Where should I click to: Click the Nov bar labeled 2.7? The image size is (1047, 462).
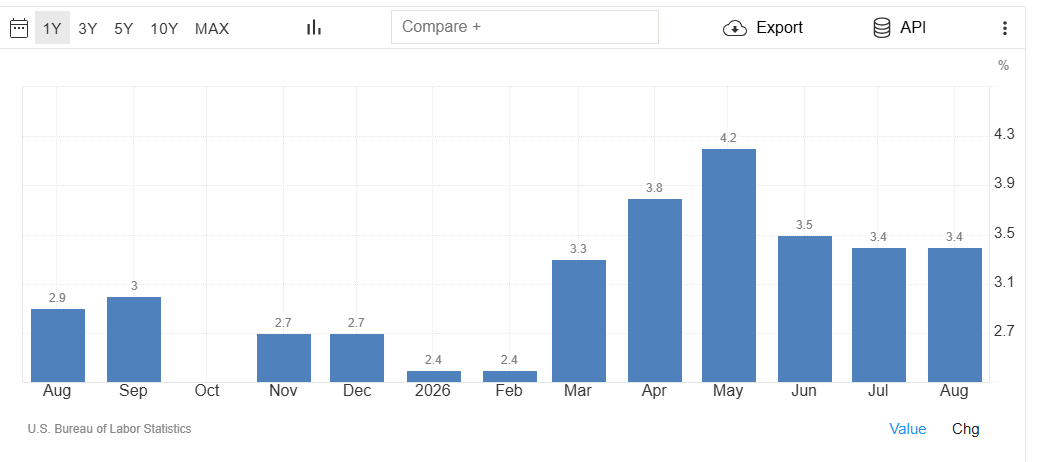(x=284, y=358)
